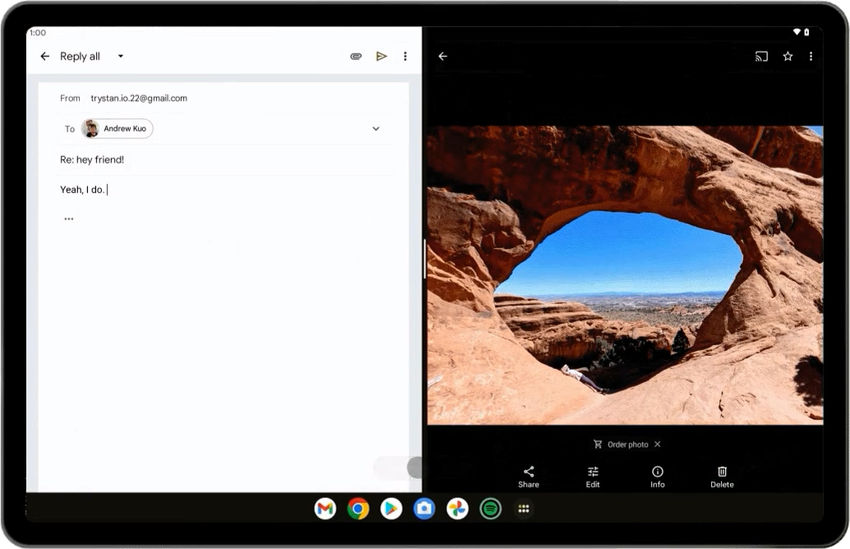The image size is (850, 549).
Task: Tap the attach file paperclip icon
Action: [355, 57]
